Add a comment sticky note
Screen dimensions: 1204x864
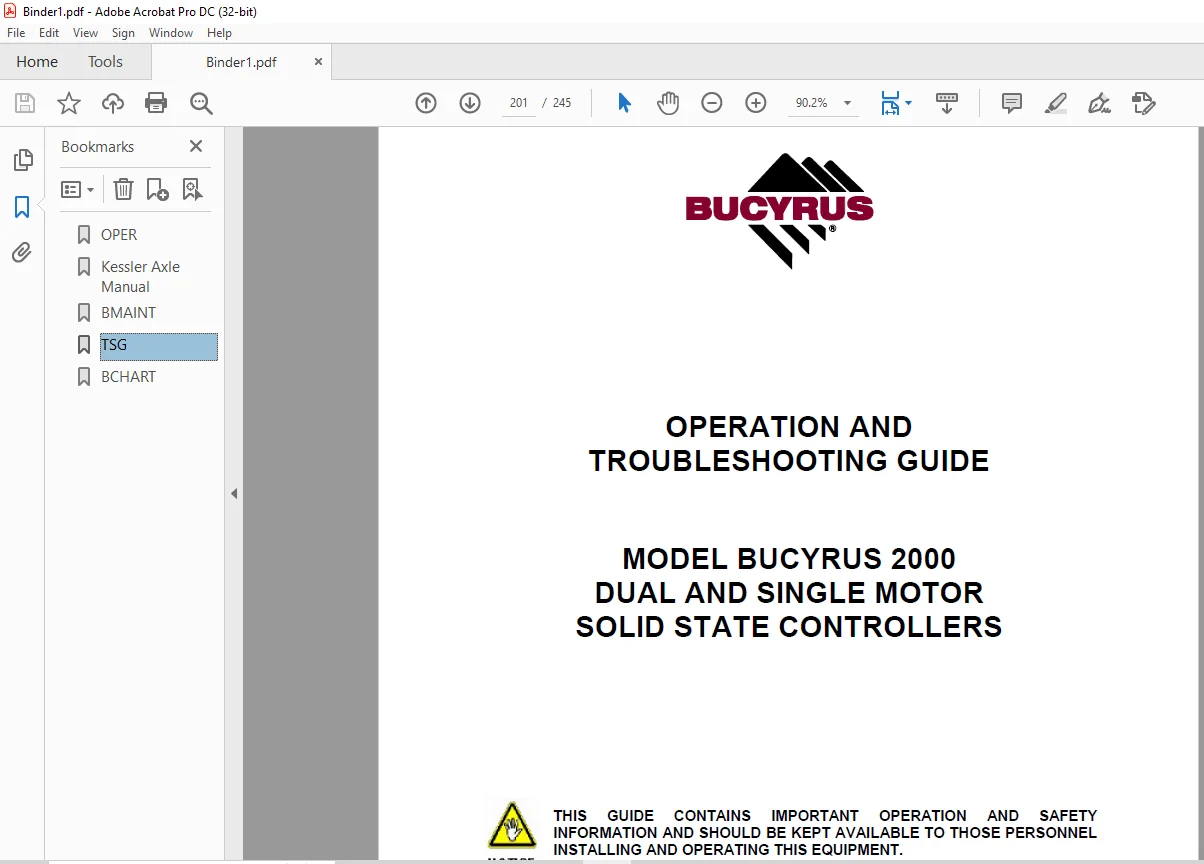point(1011,103)
